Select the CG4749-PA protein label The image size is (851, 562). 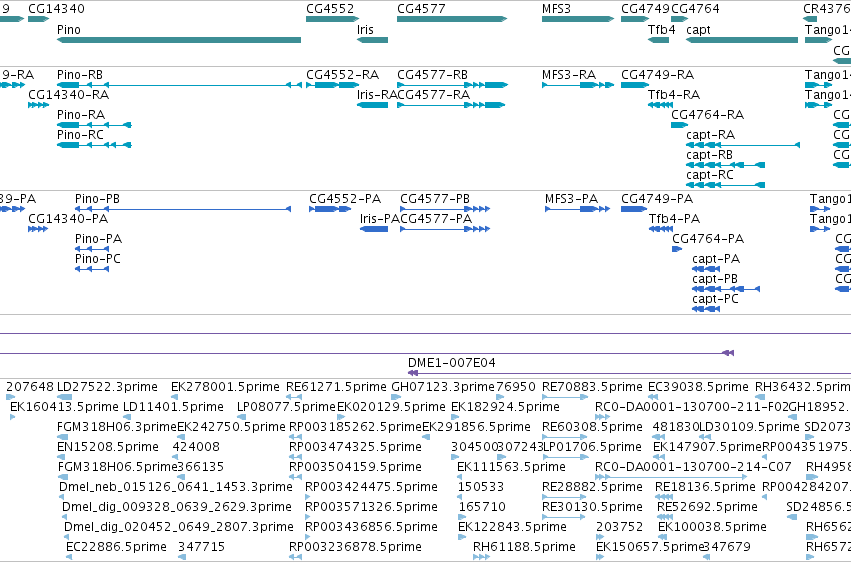coord(657,199)
